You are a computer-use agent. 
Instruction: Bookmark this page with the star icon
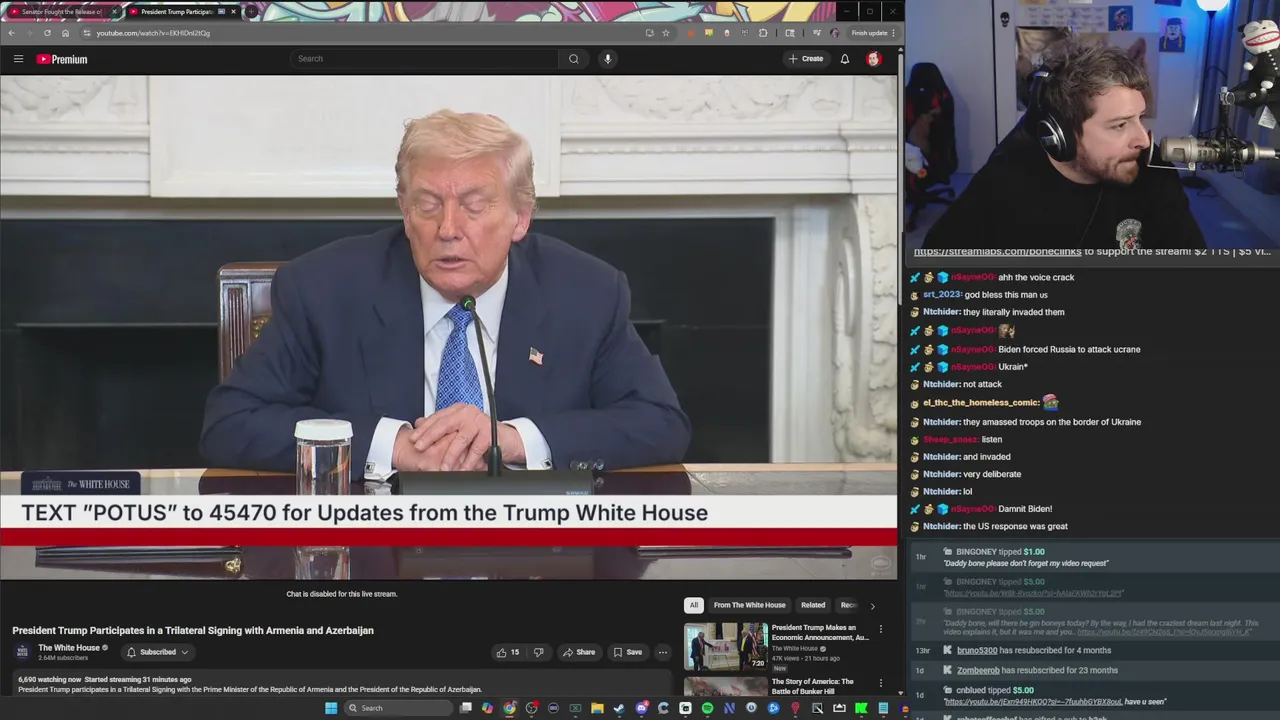click(666, 33)
